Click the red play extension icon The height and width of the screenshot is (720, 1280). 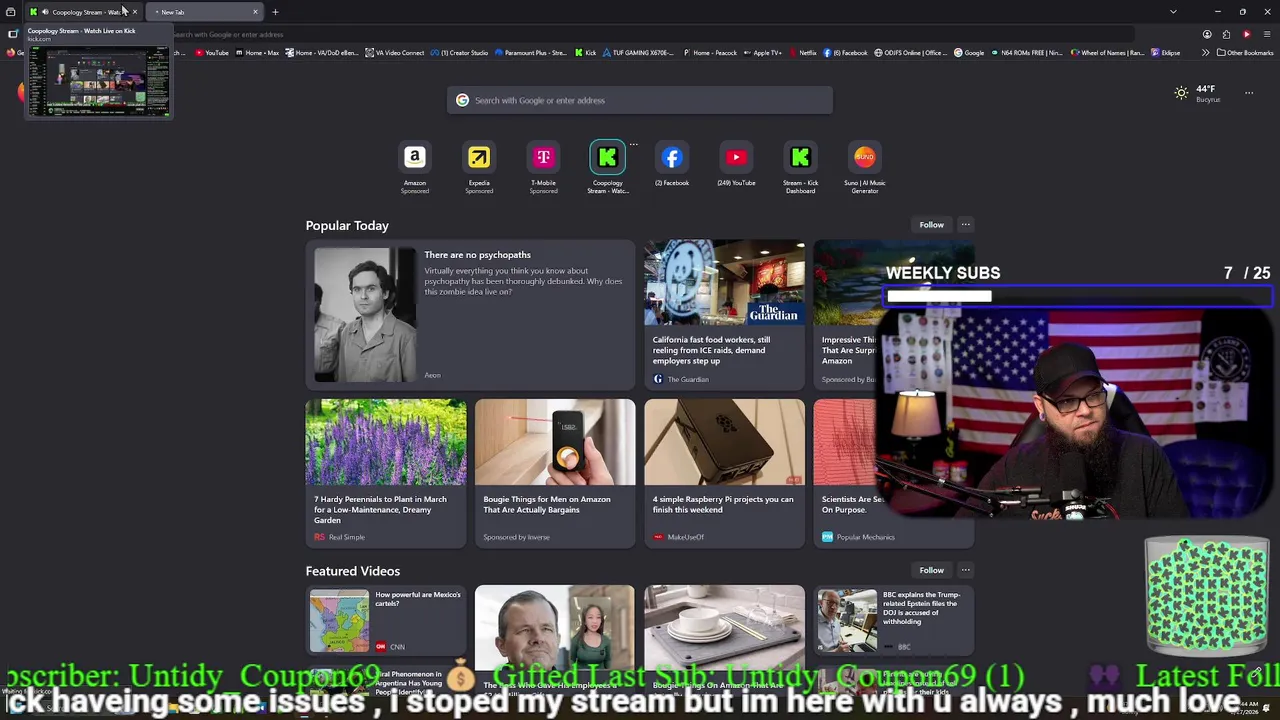pos(1246,34)
